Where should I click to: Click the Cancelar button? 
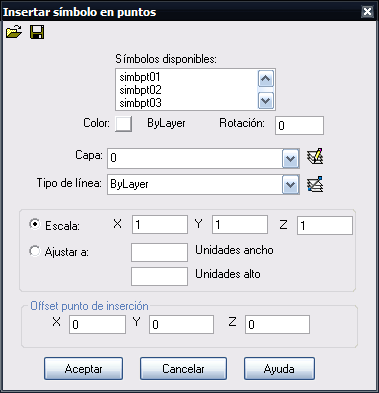pyautogui.click(x=183, y=369)
